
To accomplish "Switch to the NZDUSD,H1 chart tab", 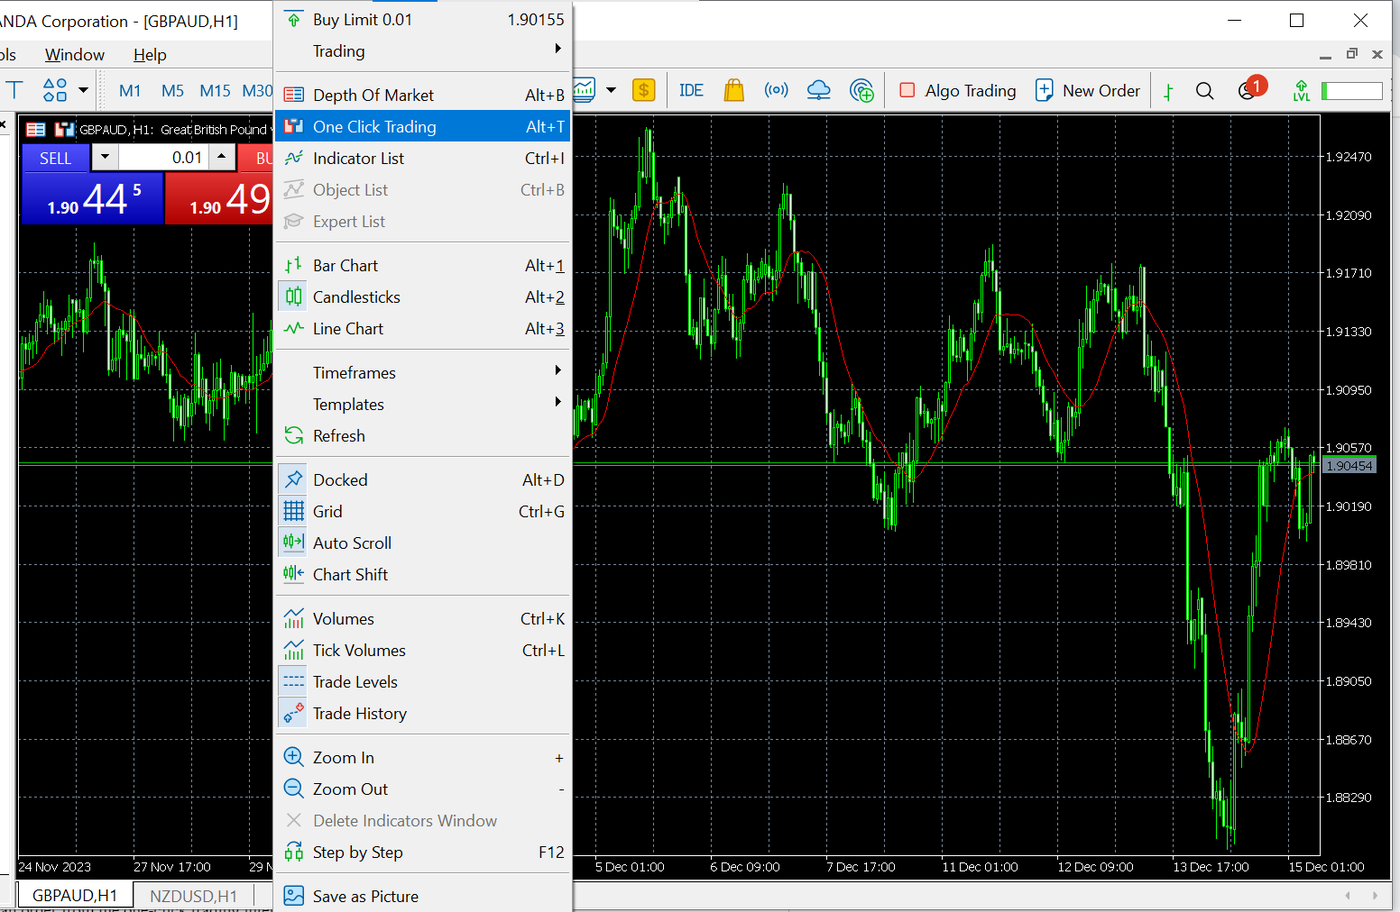I will (193, 895).
